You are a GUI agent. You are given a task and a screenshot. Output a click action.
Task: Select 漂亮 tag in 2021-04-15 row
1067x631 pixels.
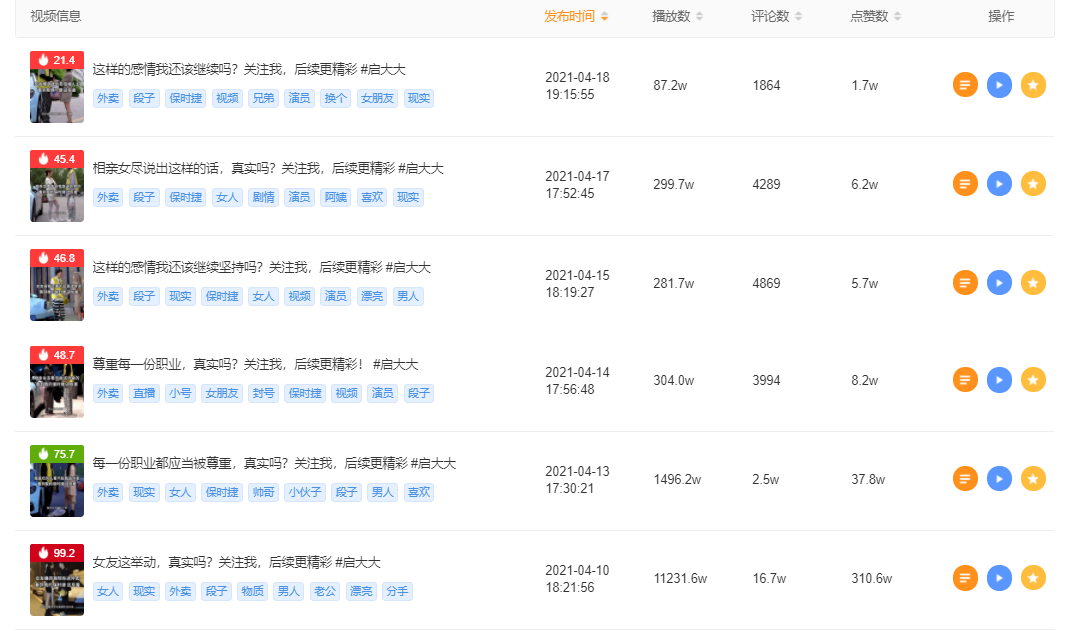coord(372,296)
